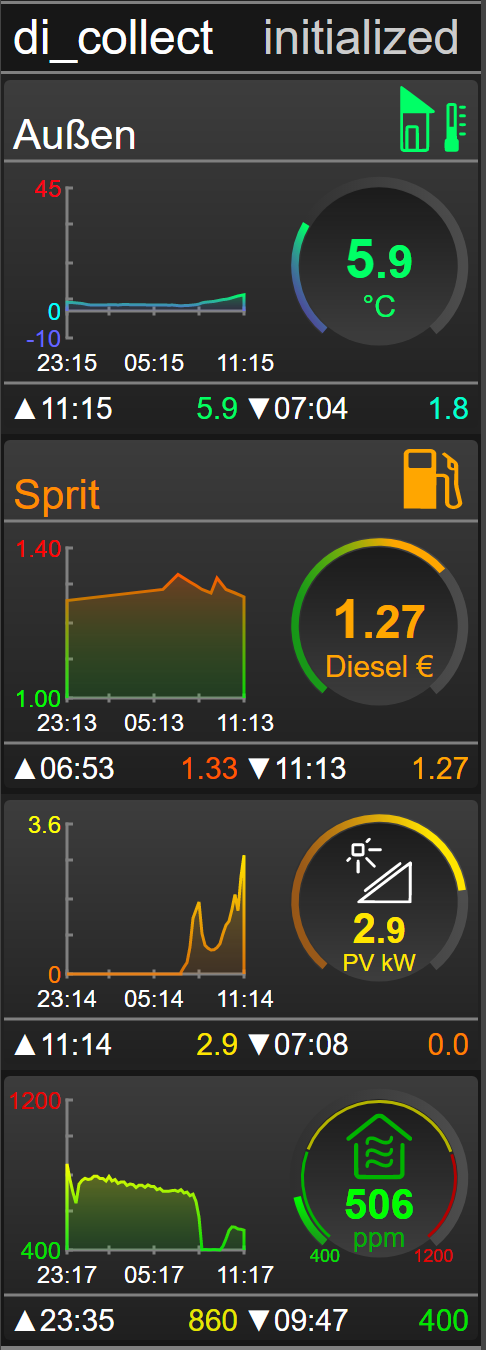
Task: Click the down triangle beside 09:47 ppm minimum
Action: [258, 1320]
